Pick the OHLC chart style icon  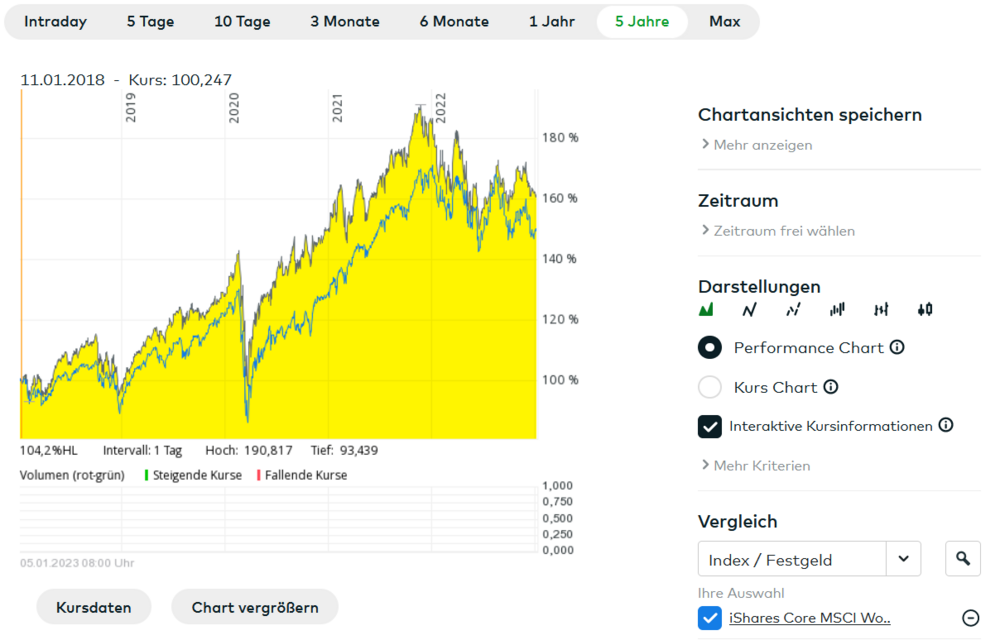tap(881, 310)
